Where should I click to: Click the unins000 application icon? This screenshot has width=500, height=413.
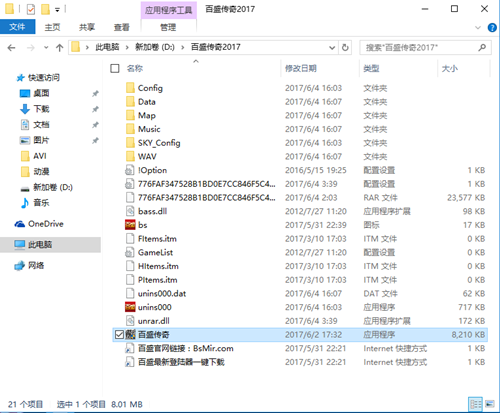click(130, 307)
